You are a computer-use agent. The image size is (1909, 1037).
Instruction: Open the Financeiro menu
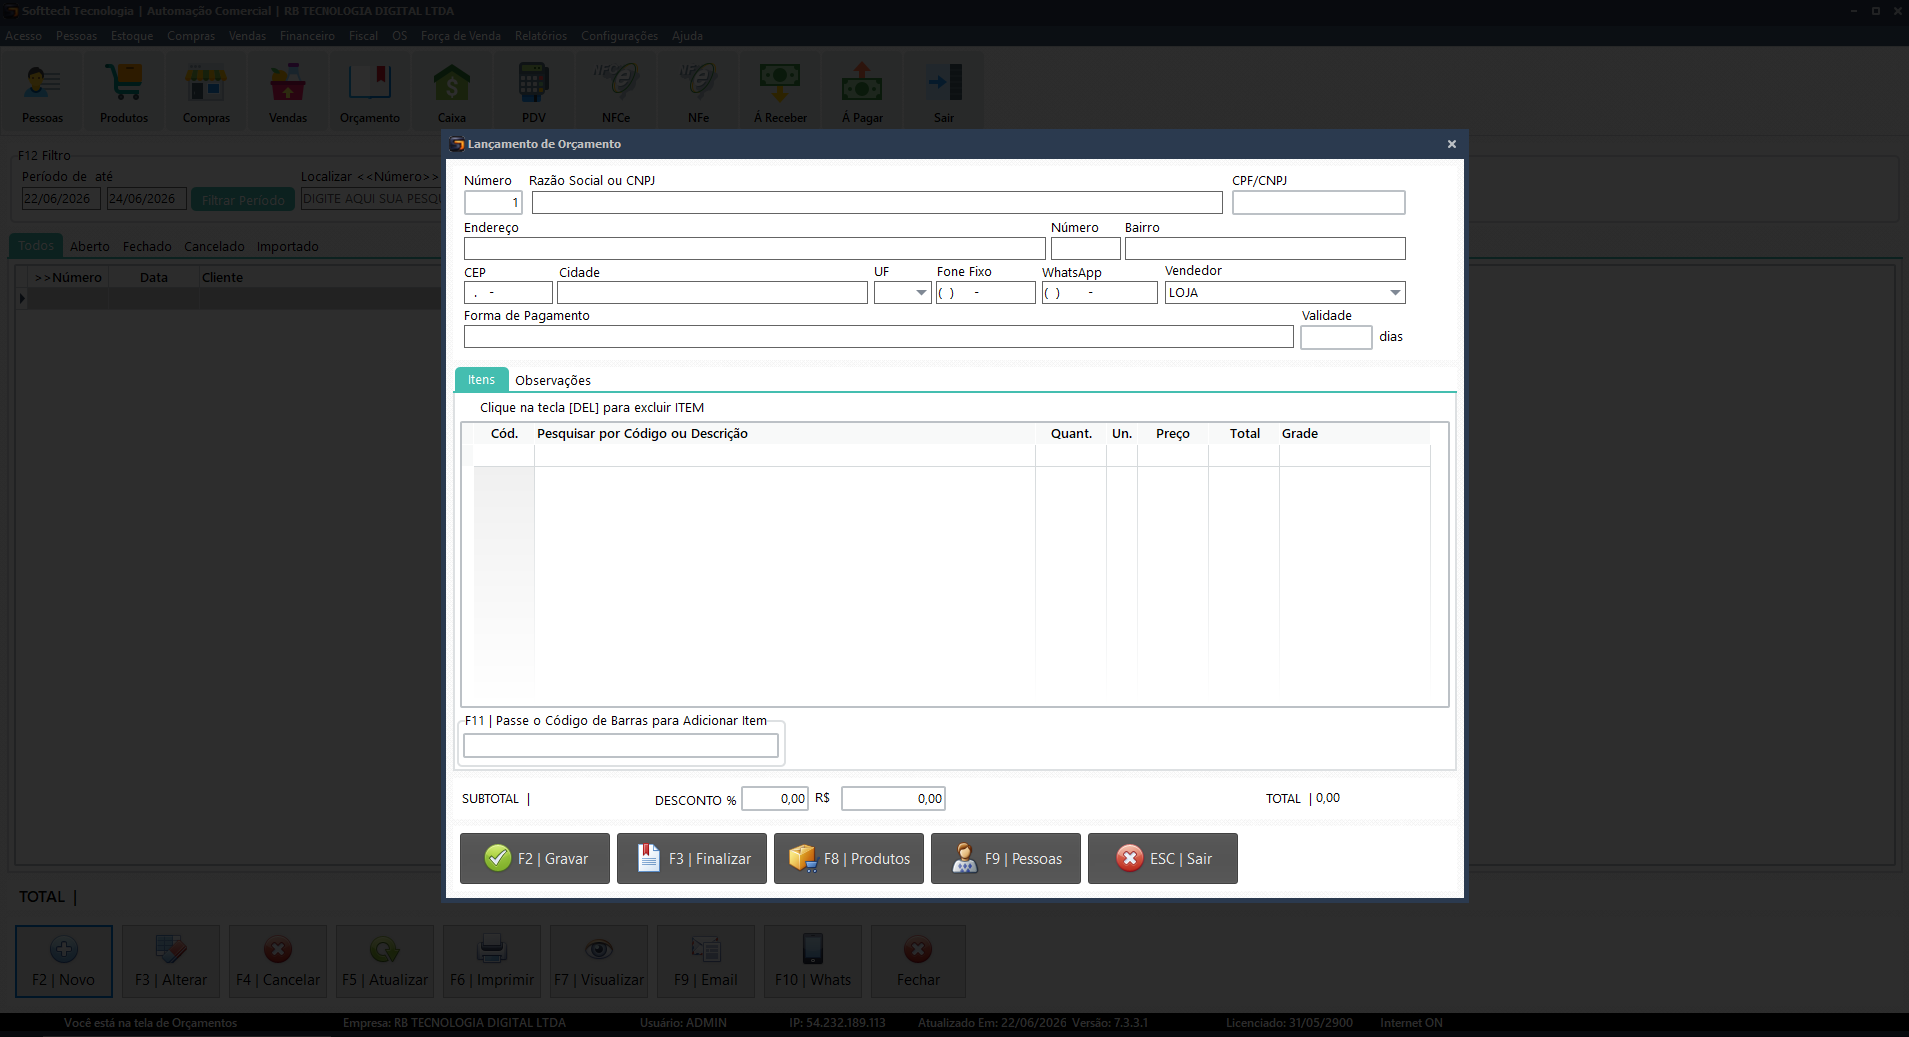coord(307,36)
